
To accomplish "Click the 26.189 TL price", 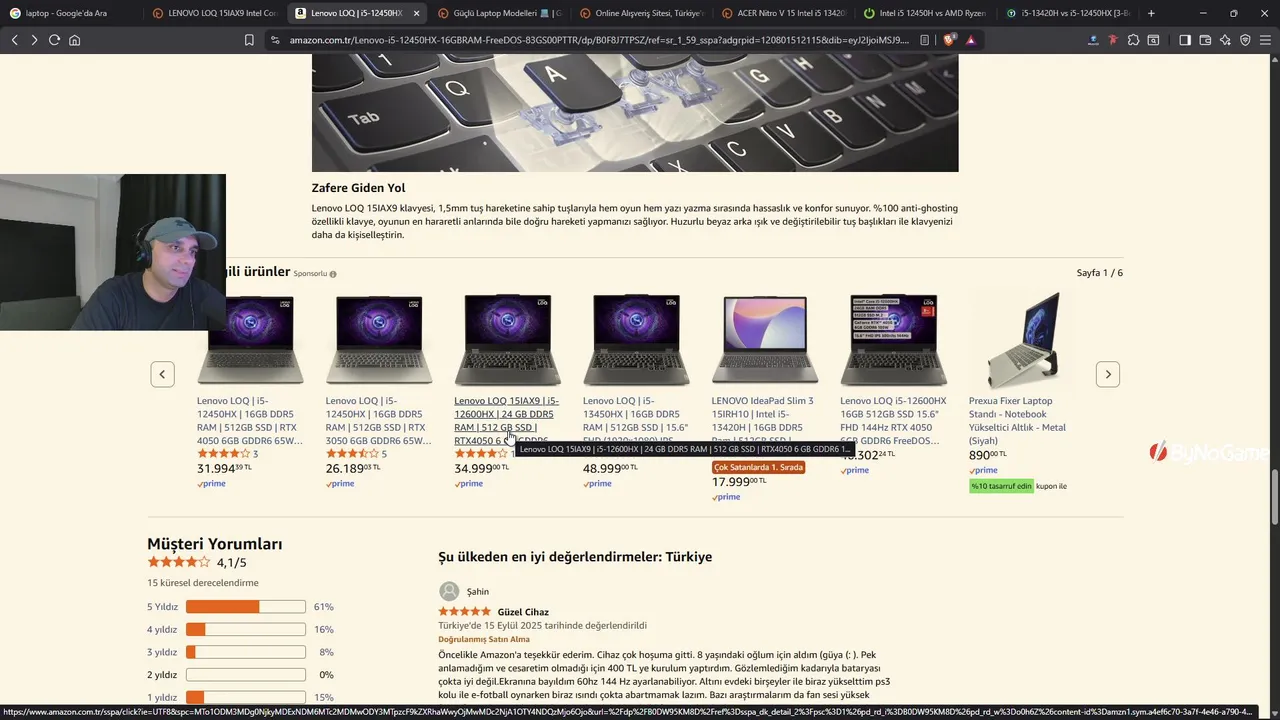I will 352,468.
